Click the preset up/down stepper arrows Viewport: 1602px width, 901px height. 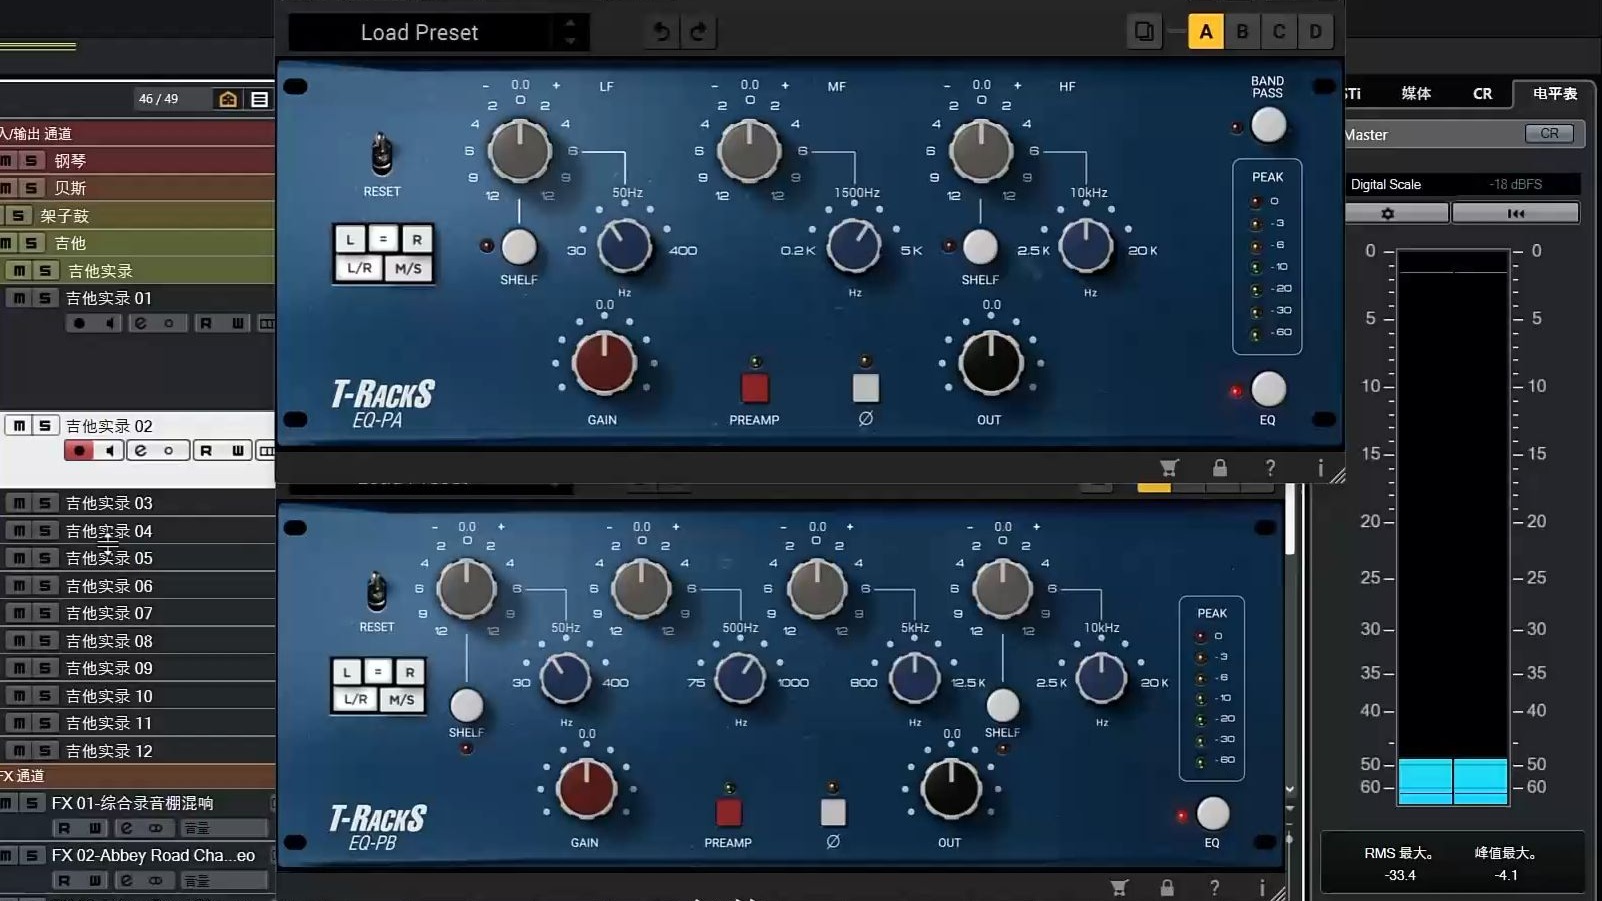[570, 32]
